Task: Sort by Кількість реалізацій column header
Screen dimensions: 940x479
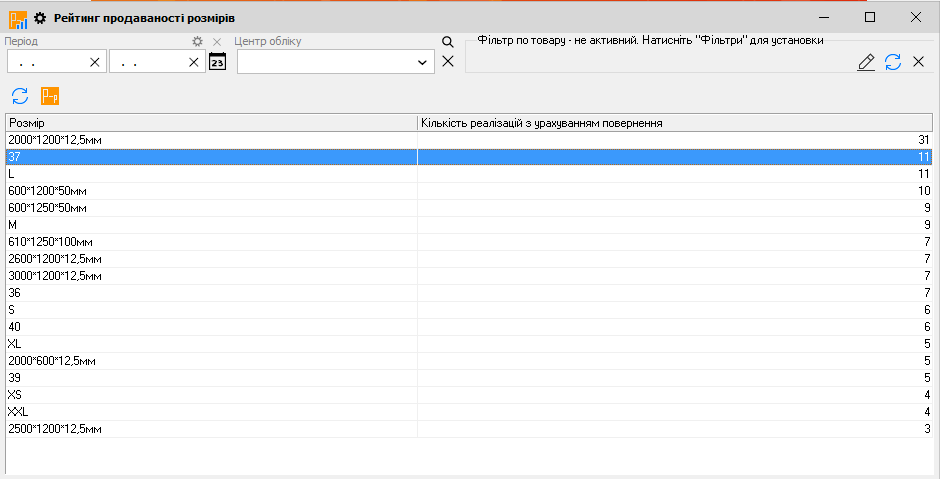Action: click(x=674, y=122)
